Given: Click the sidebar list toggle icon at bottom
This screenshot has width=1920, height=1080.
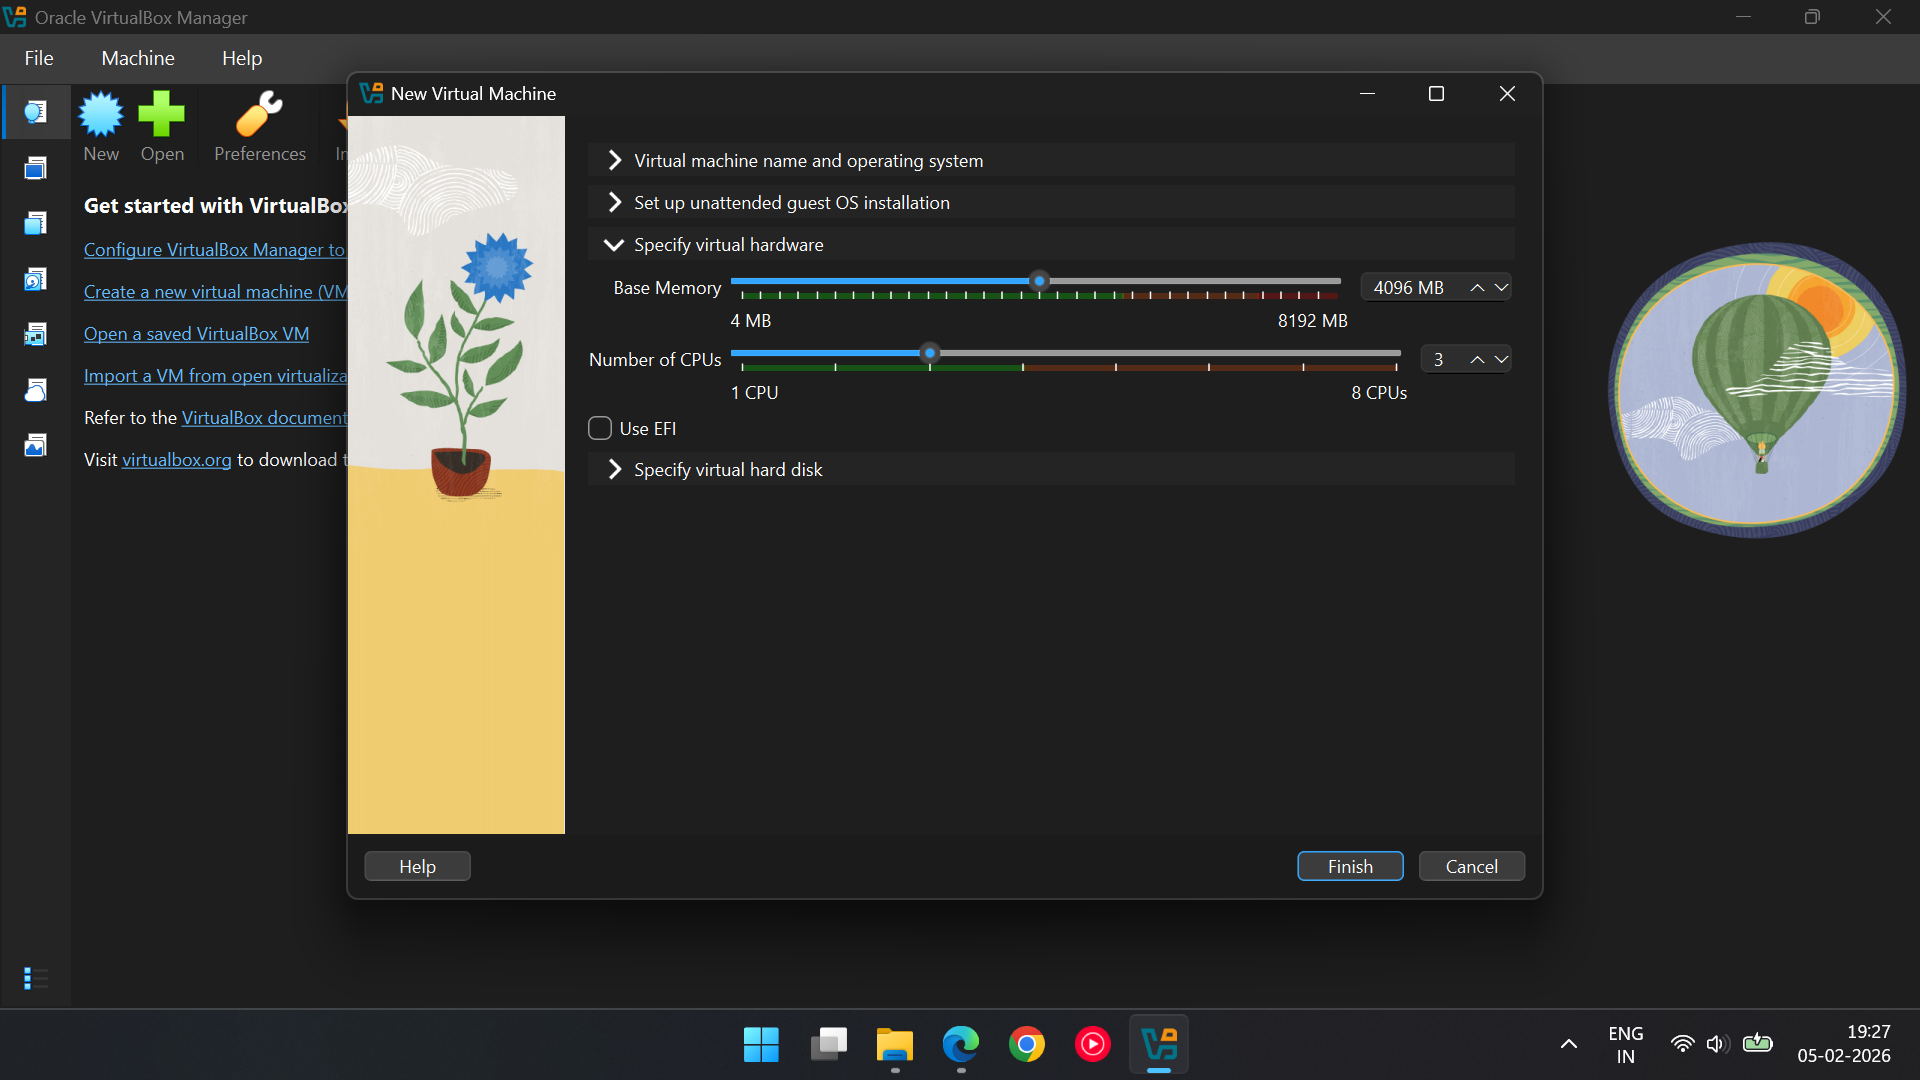Looking at the screenshot, I should 35,978.
